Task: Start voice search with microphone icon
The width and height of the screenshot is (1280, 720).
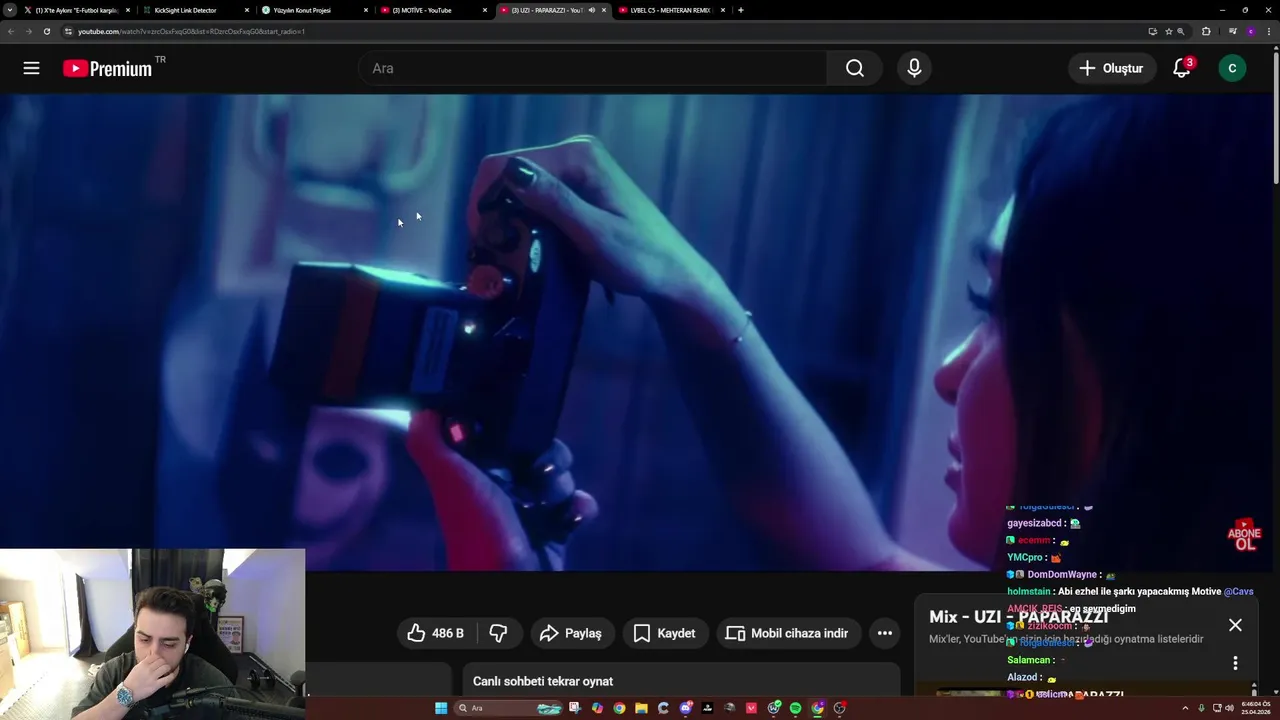Action: point(914,68)
